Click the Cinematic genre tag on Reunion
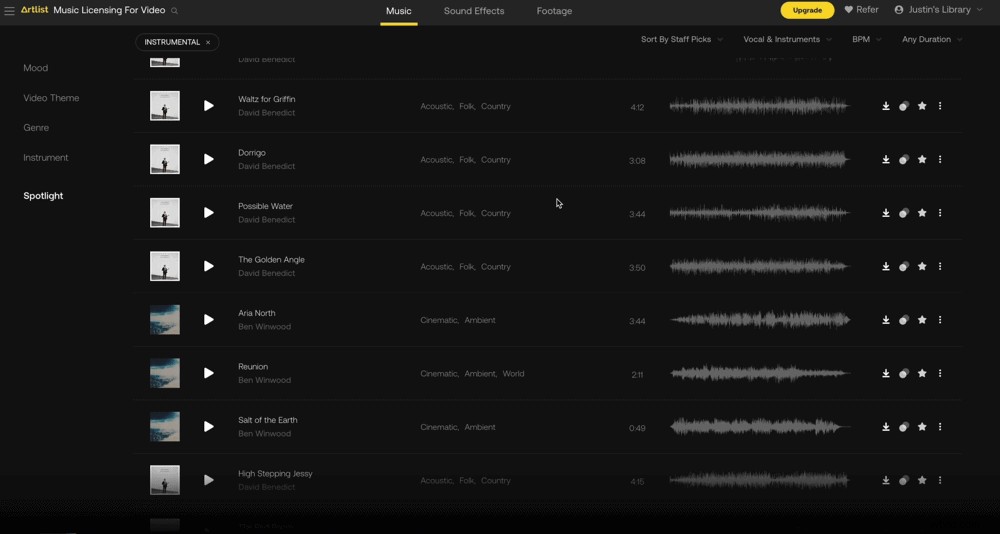Viewport: 1000px width, 534px height. point(439,374)
